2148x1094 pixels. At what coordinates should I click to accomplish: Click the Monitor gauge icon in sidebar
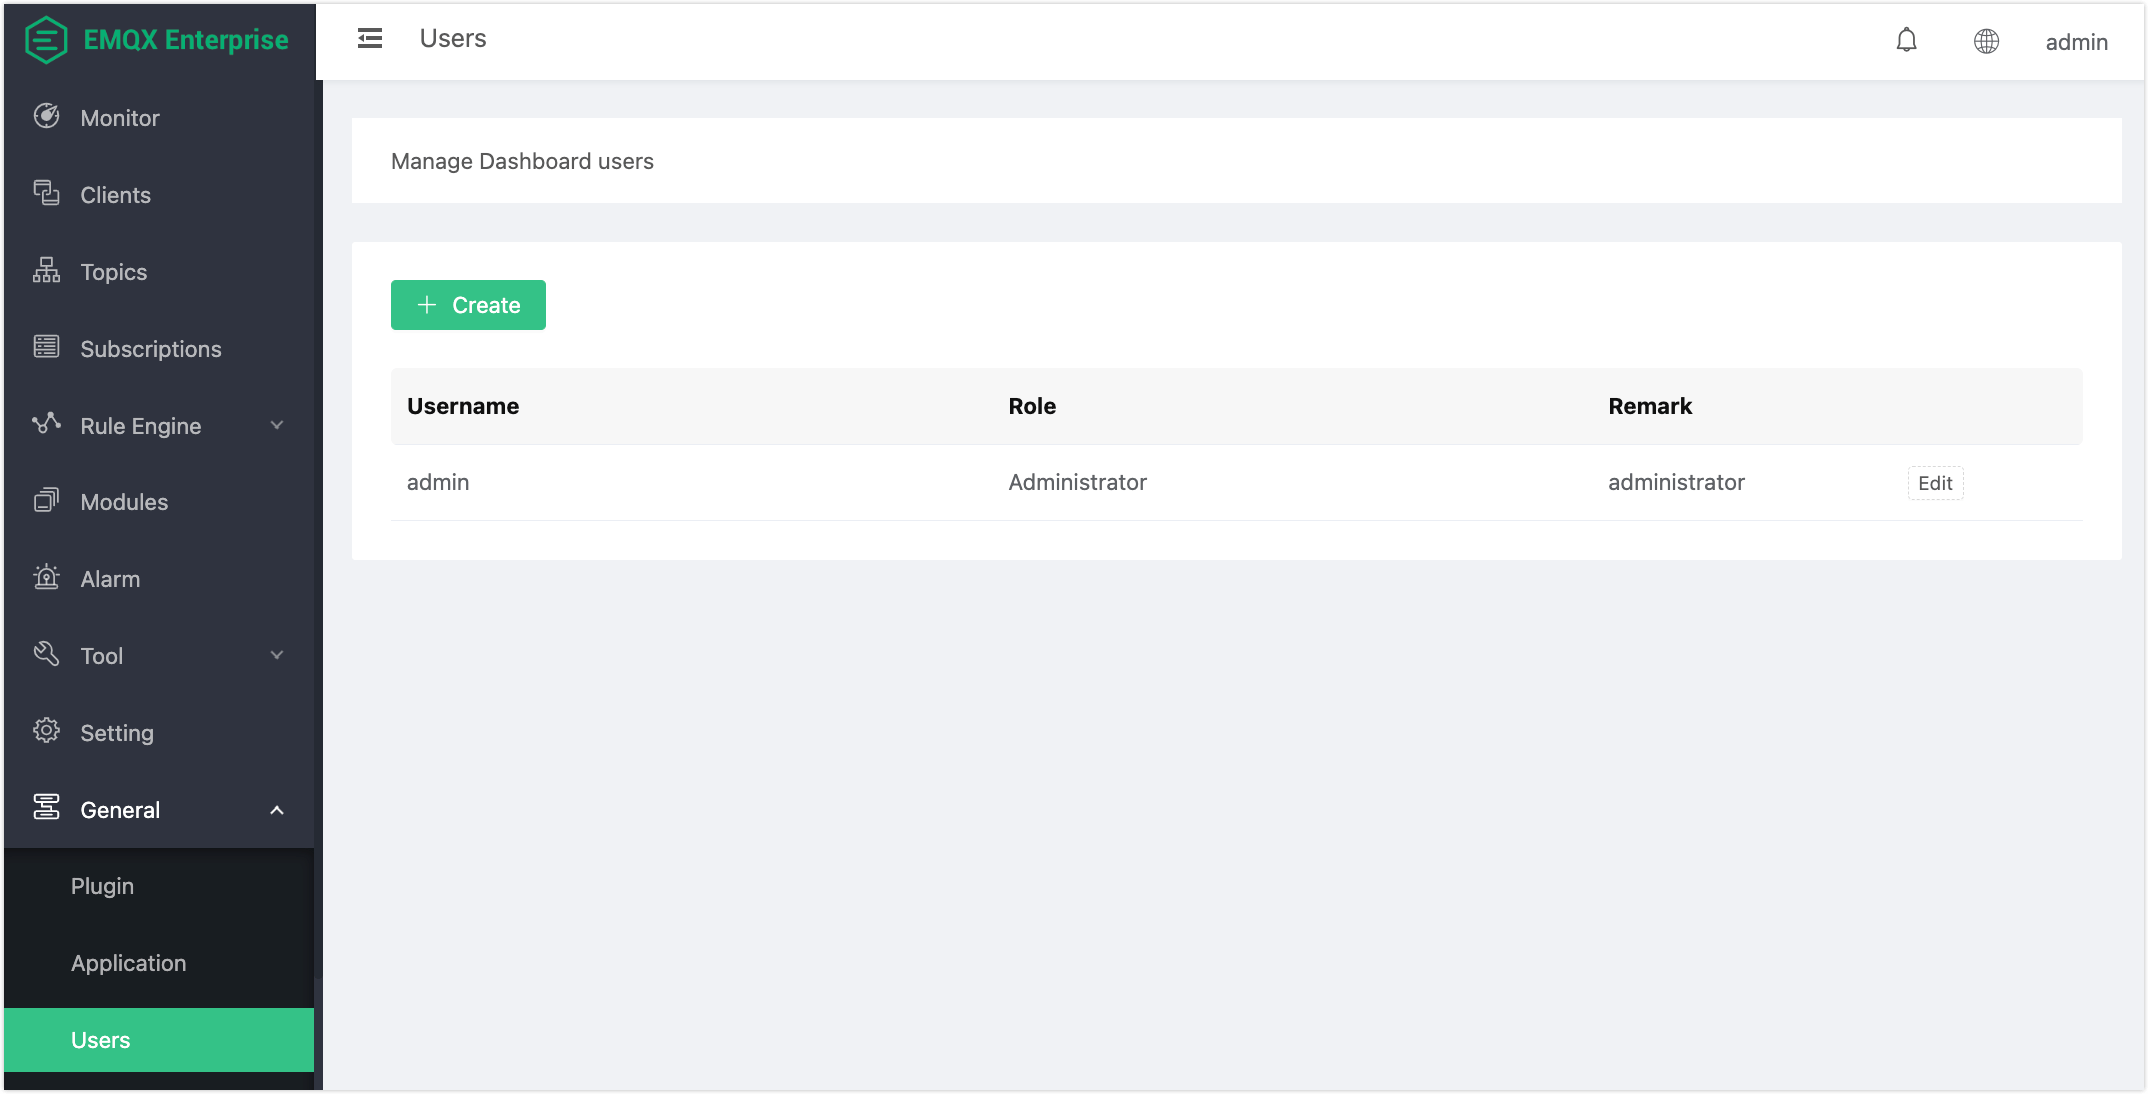[x=46, y=117]
